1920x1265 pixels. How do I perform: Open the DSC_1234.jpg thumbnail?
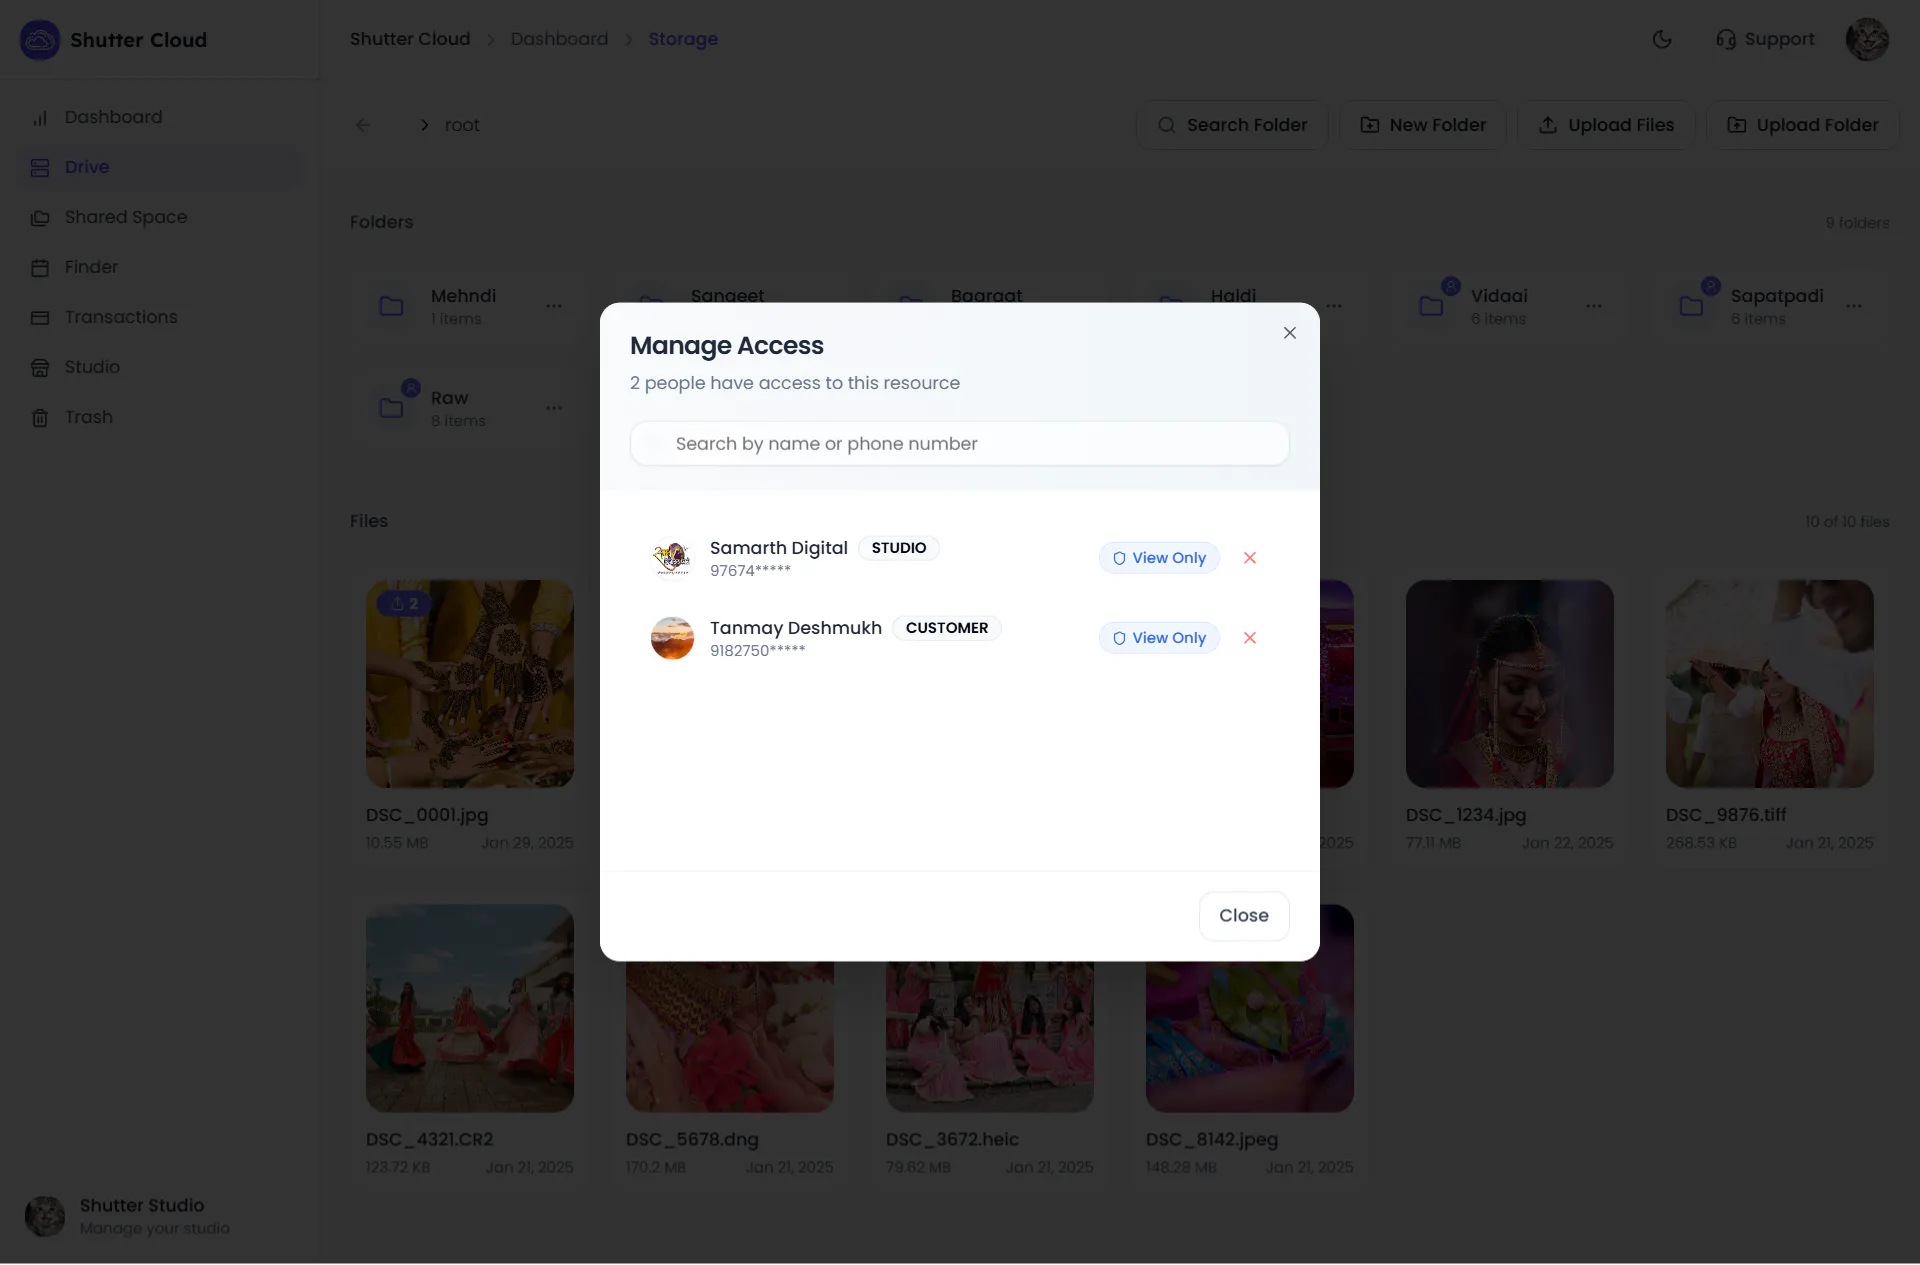tap(1510, 684)
